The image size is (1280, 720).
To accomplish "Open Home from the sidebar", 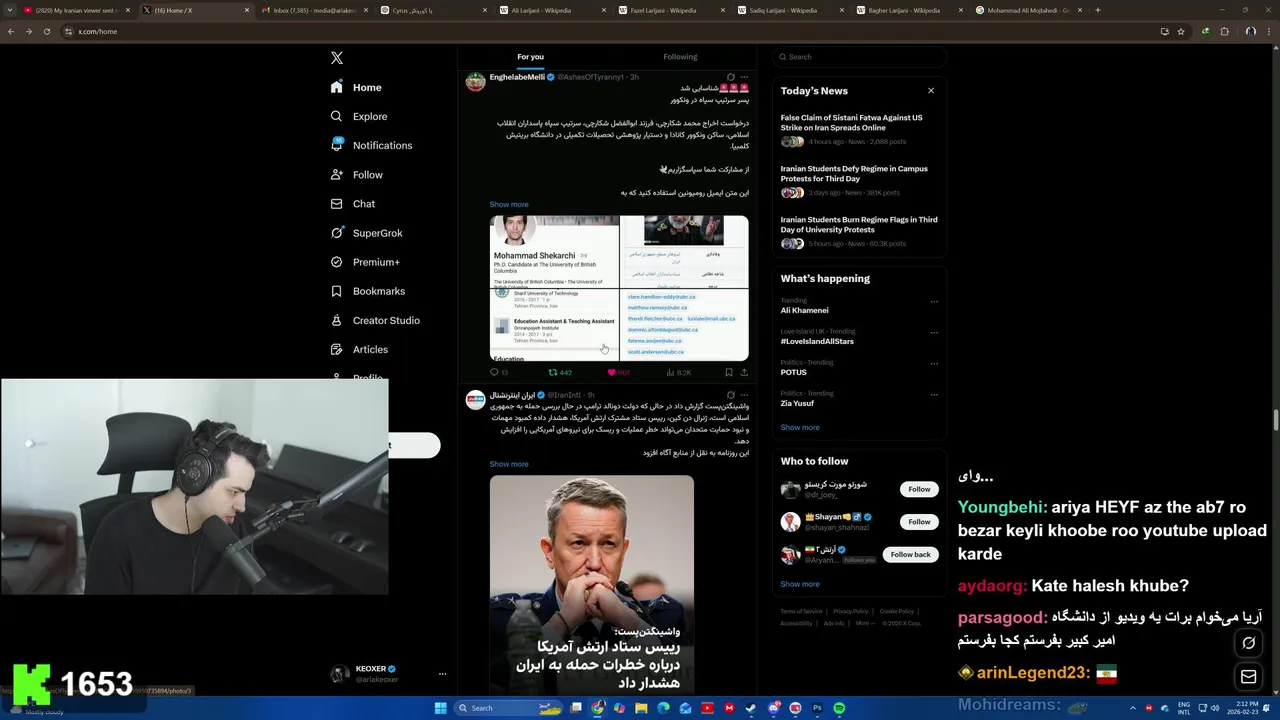I will pyautogui.click(x=356, y=87).
